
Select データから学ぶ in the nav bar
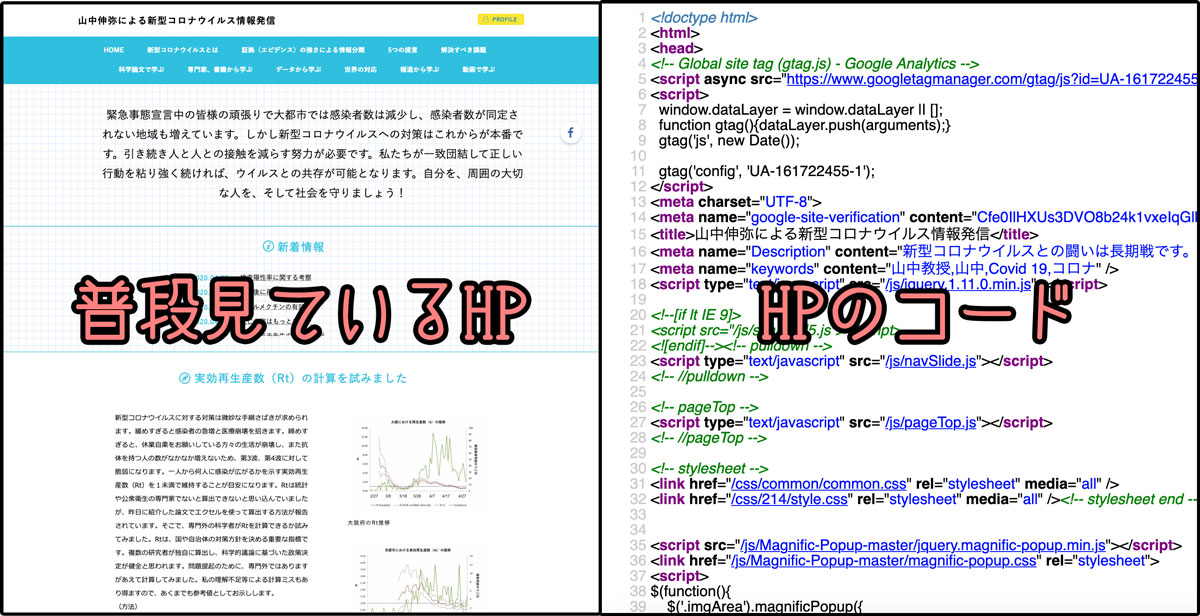pyautogui.click(x=298, y=70)
